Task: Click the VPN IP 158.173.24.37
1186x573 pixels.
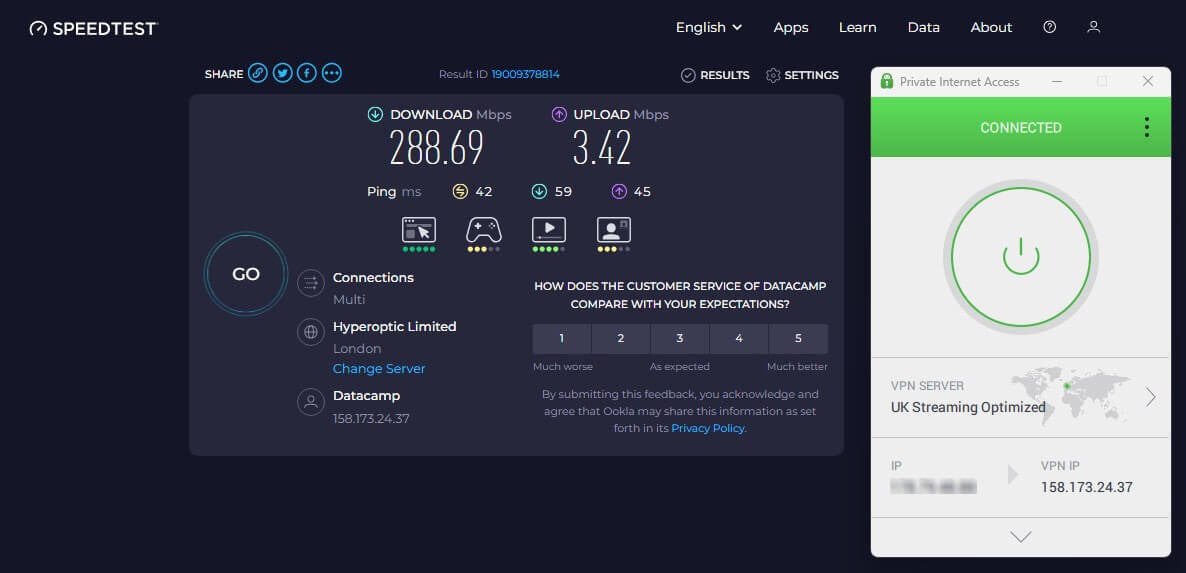Action: [x=1087, y=487]
